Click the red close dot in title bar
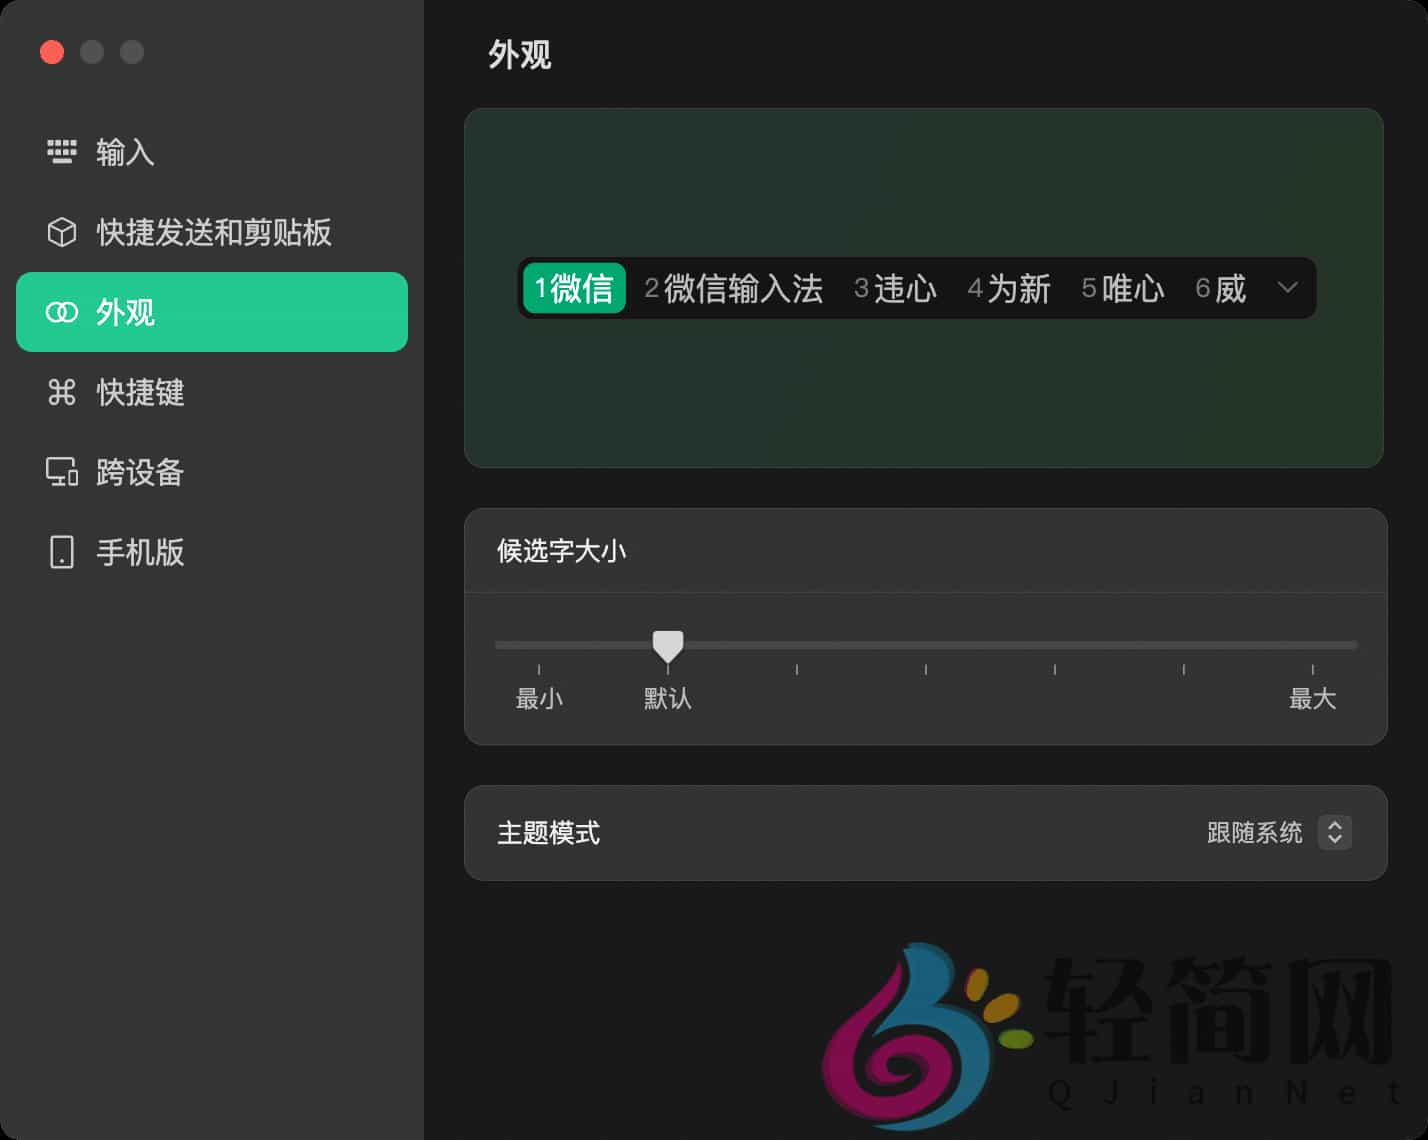1428x1140 pixels. (52, 52)
